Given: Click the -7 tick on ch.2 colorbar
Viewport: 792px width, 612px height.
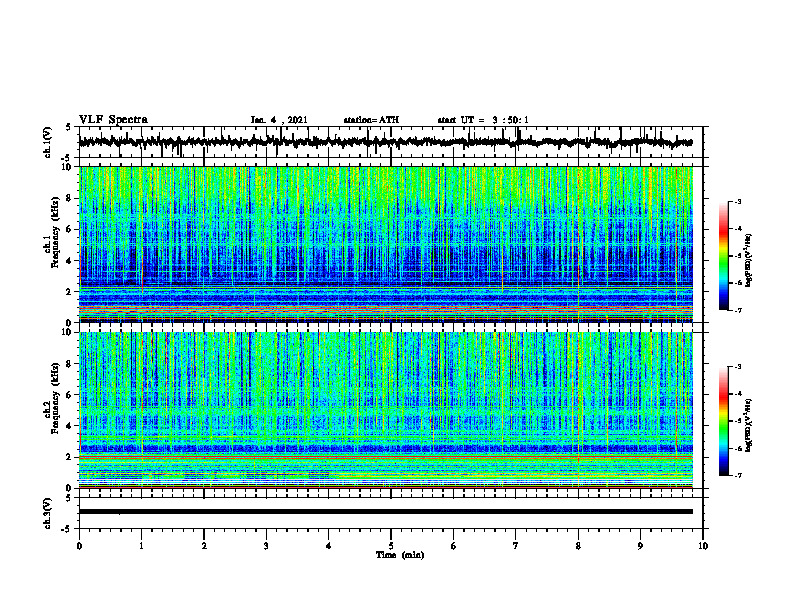Looking at the screenshot, I should click(737, 475).
